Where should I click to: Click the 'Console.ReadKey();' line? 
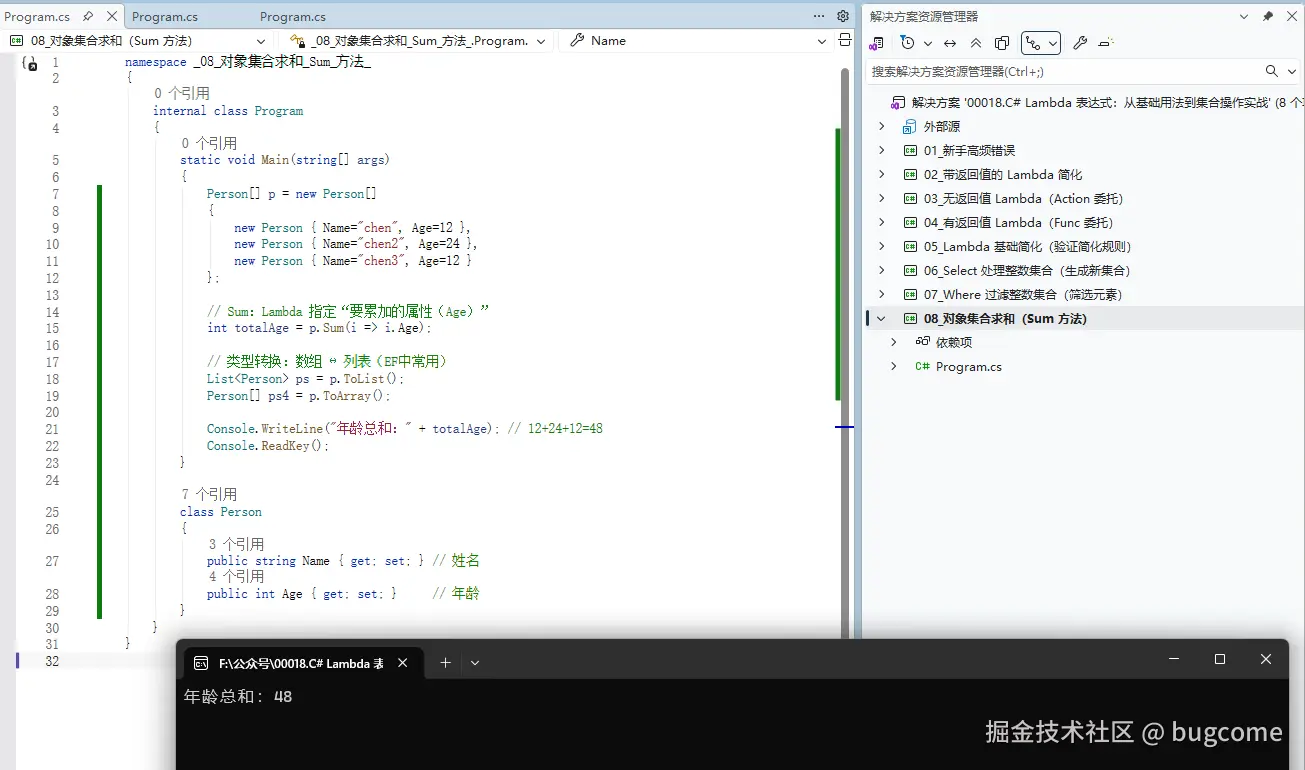click(x=267, y=446)
